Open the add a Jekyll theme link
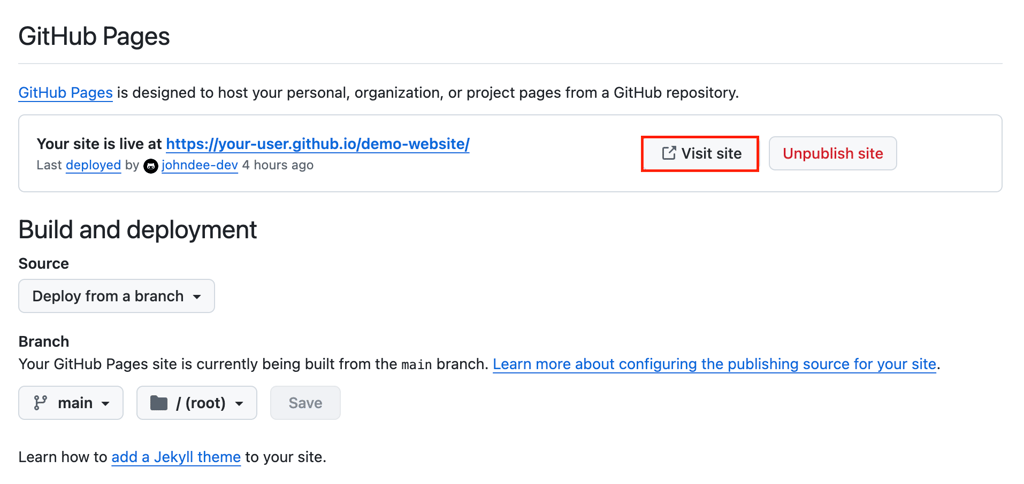The width and height of the screenshot is (1024, 484). [x=176, y=457]
